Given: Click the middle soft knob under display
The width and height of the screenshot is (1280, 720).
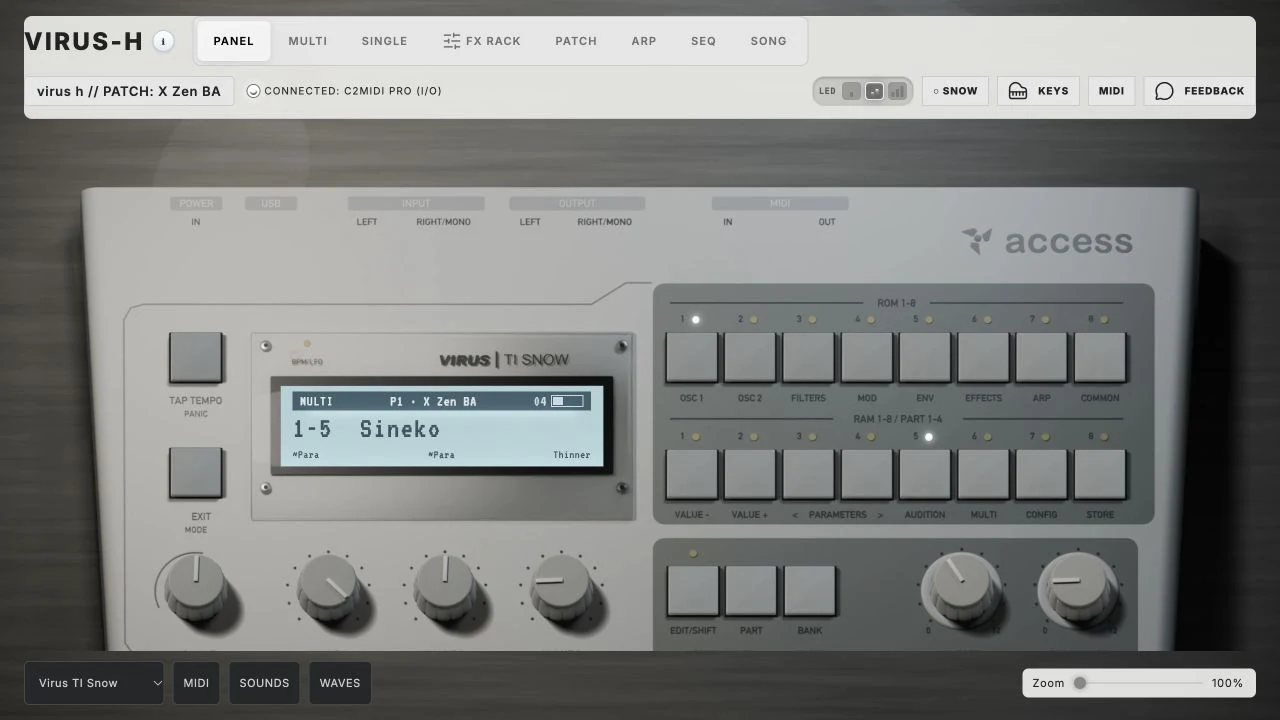Looking at the screenshot, I should (445, 587).
